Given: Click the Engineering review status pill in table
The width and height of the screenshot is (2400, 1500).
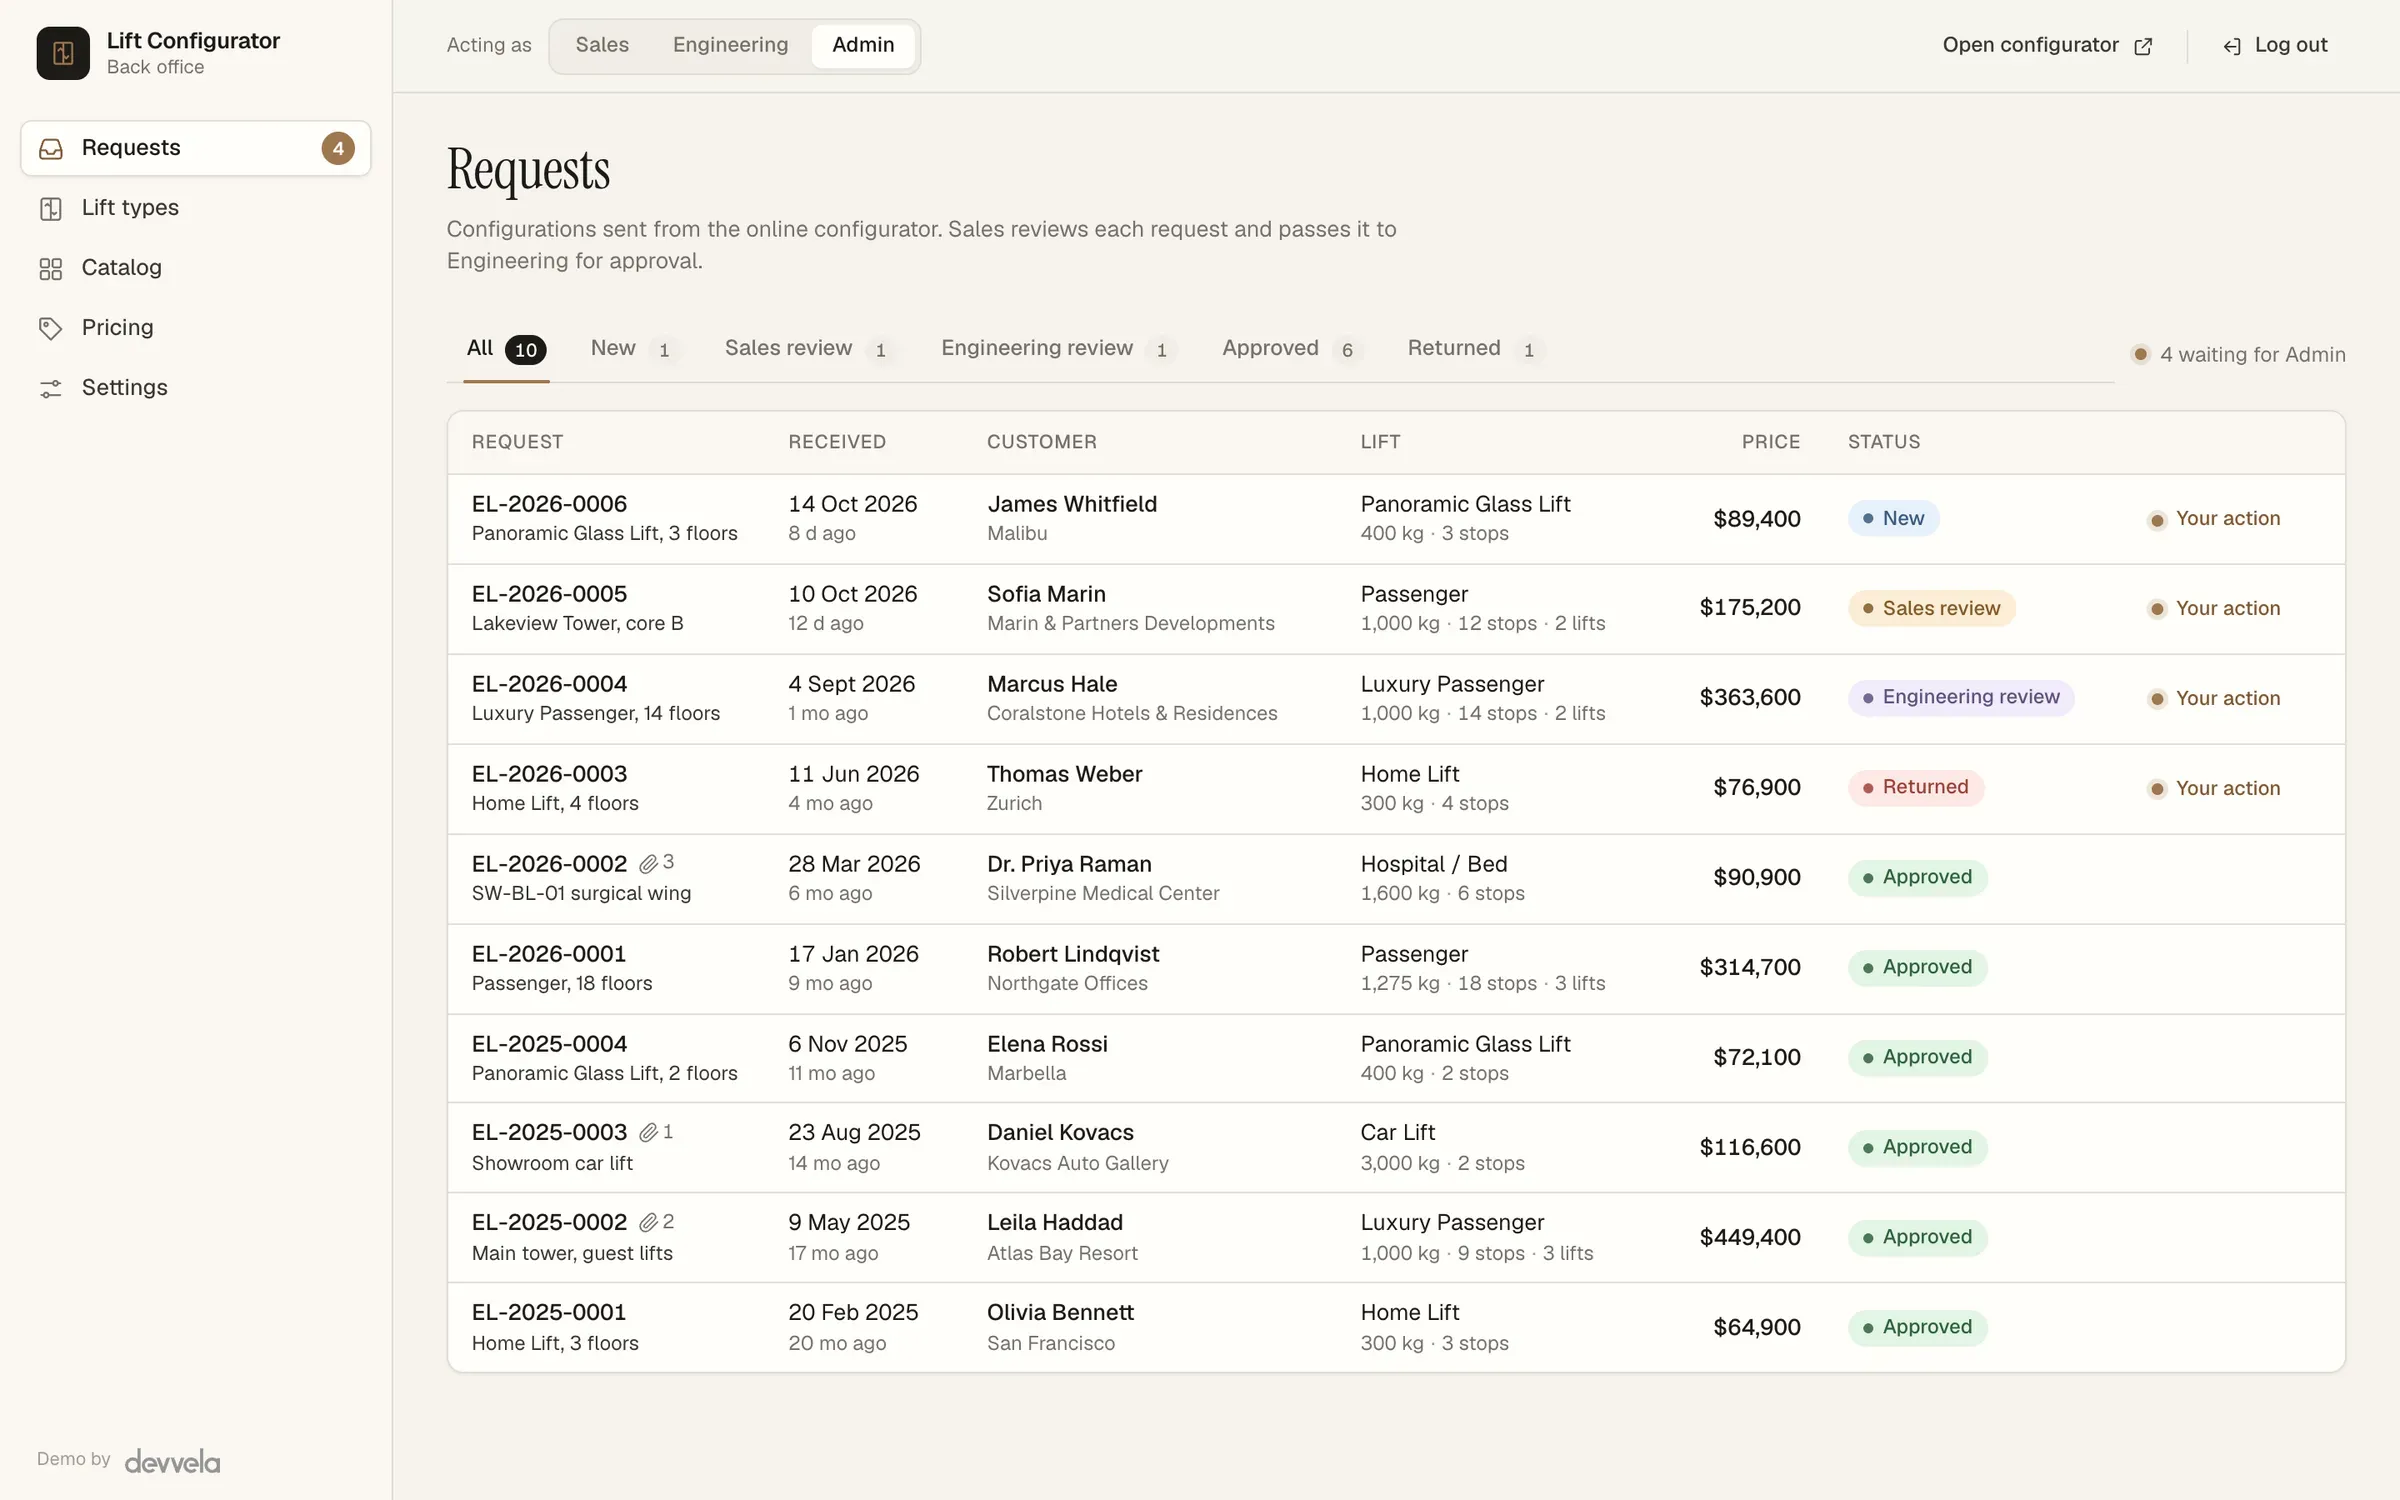Looking at the screenshot, I should point(1961,697).
